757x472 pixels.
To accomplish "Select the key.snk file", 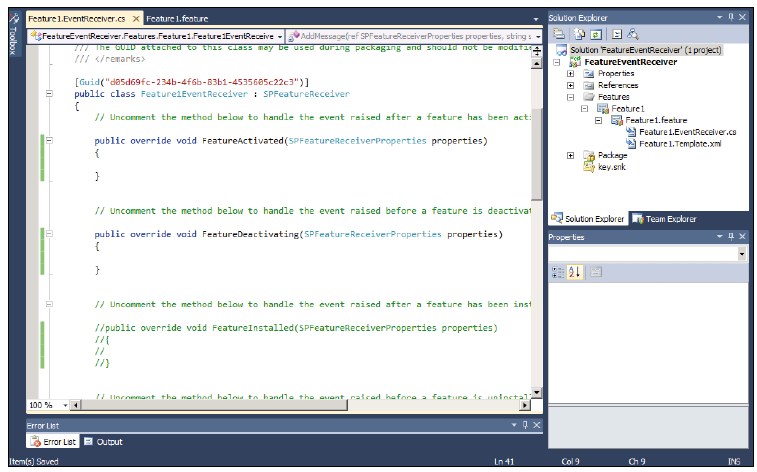I will 611,167.
